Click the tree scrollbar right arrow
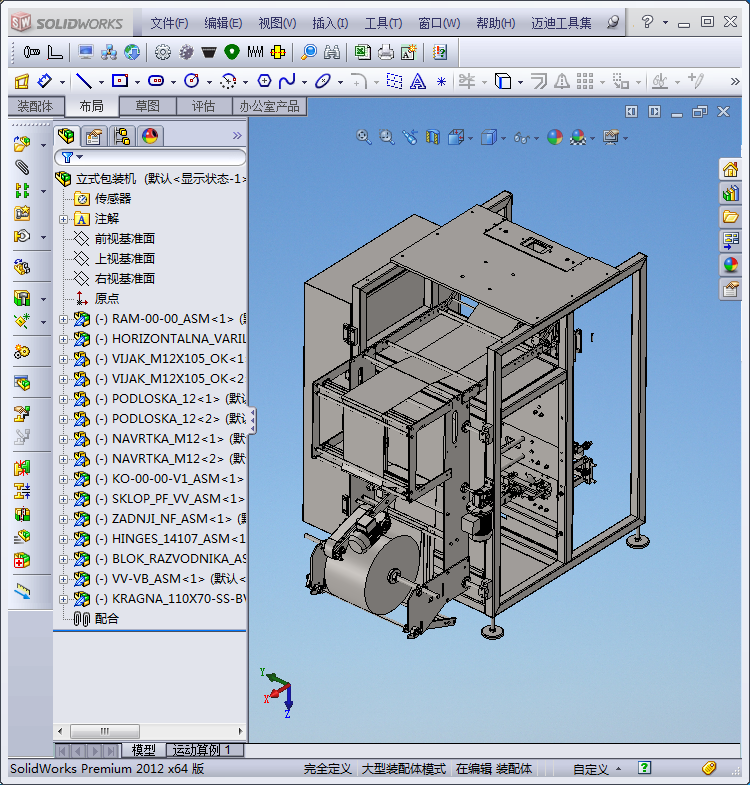The height and width of the screenshot is (785, 750). tap(240, 731)
